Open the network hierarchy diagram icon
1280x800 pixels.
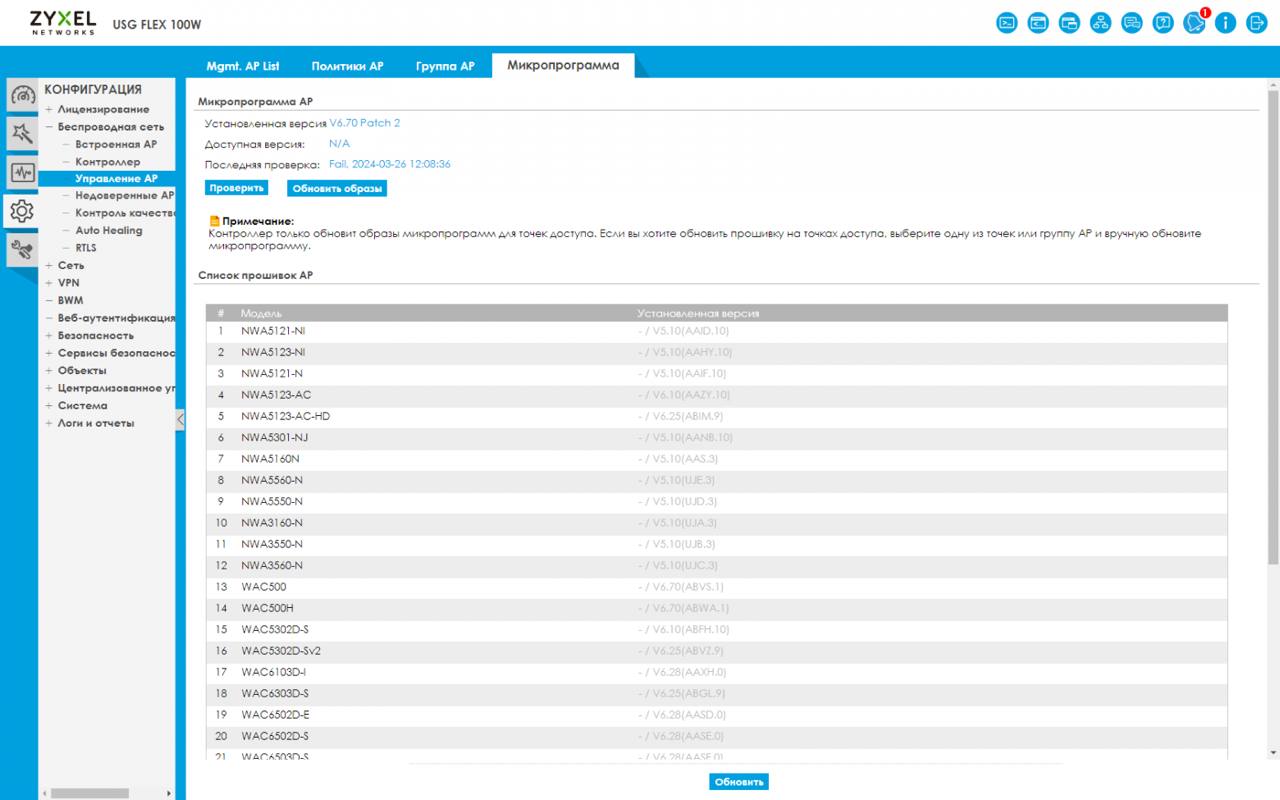[1100, 23]
